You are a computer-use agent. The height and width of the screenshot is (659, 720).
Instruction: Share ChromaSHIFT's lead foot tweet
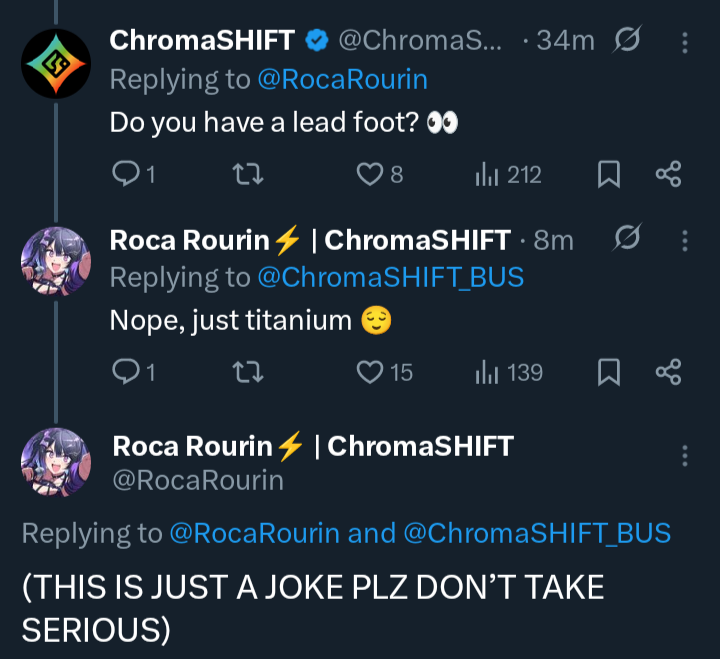[668, 175]
